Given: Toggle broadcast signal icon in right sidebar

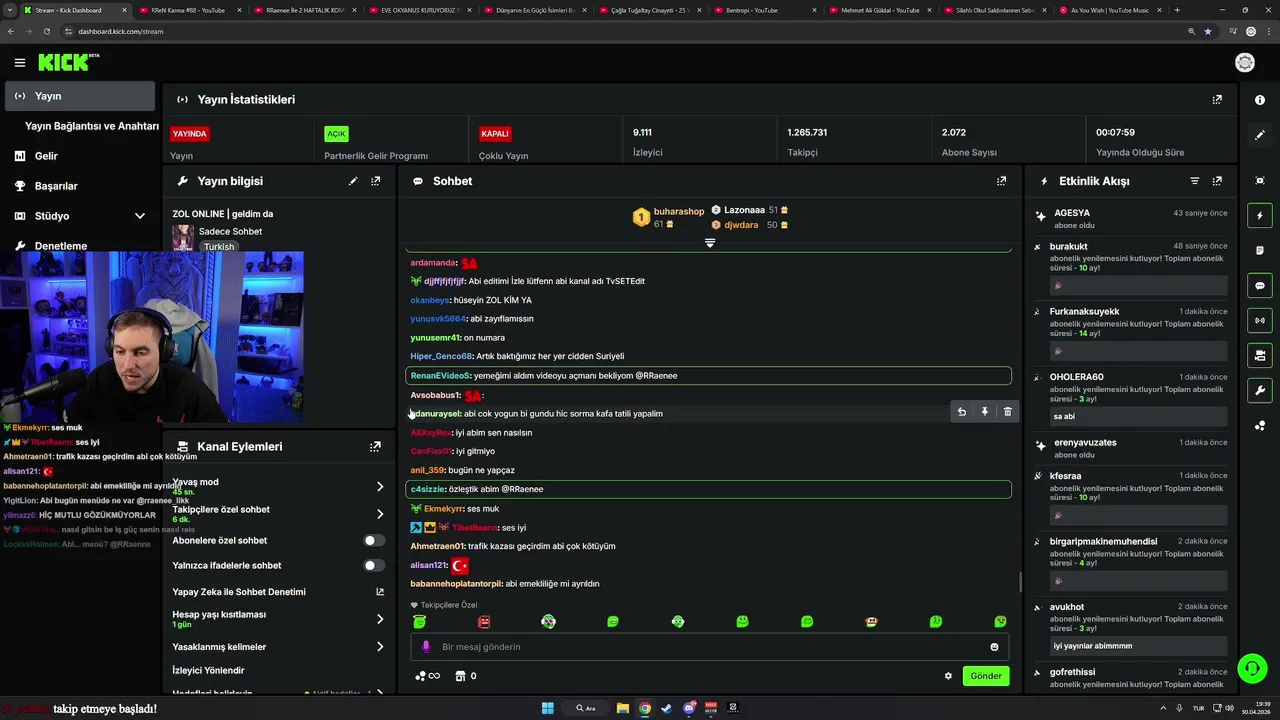Looking at the screenshot, I should pyautogui.click(x=1260, y=321).
